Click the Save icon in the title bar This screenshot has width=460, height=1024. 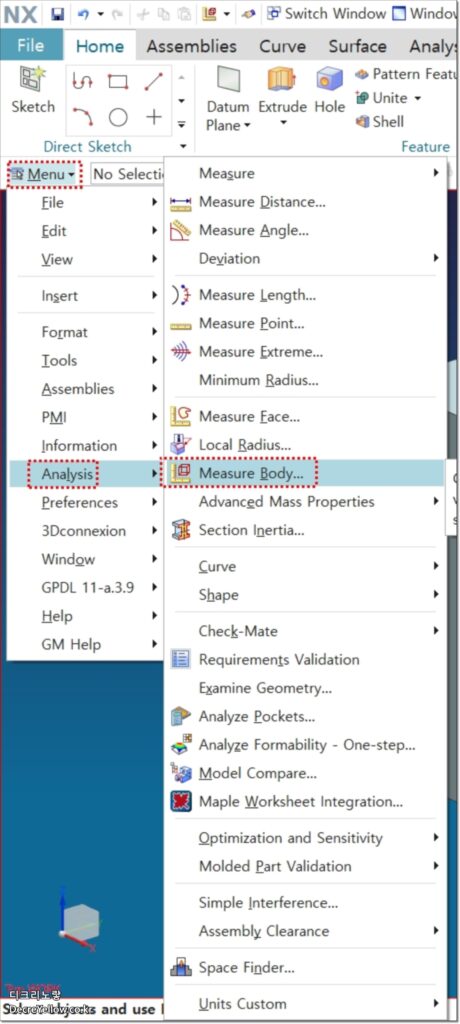pyautogui.click(x=58, y=13)
